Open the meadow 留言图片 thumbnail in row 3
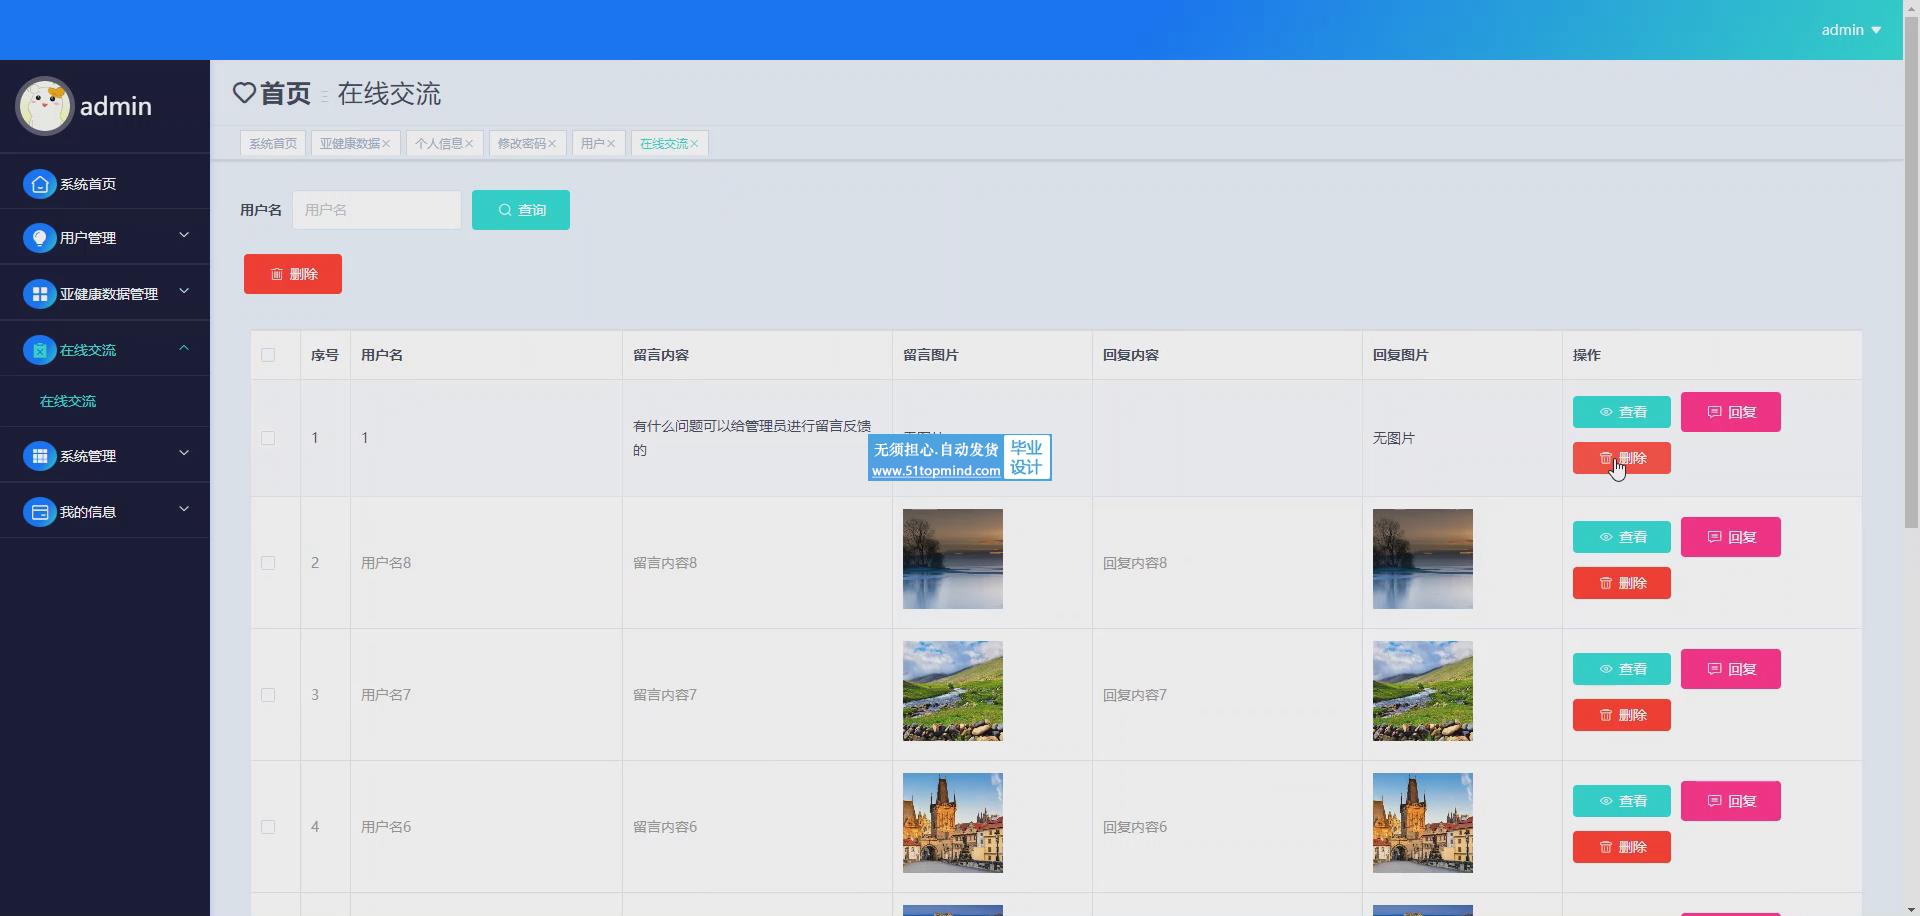This screenshot has width=1920, height=916. [x=953, y=691]
